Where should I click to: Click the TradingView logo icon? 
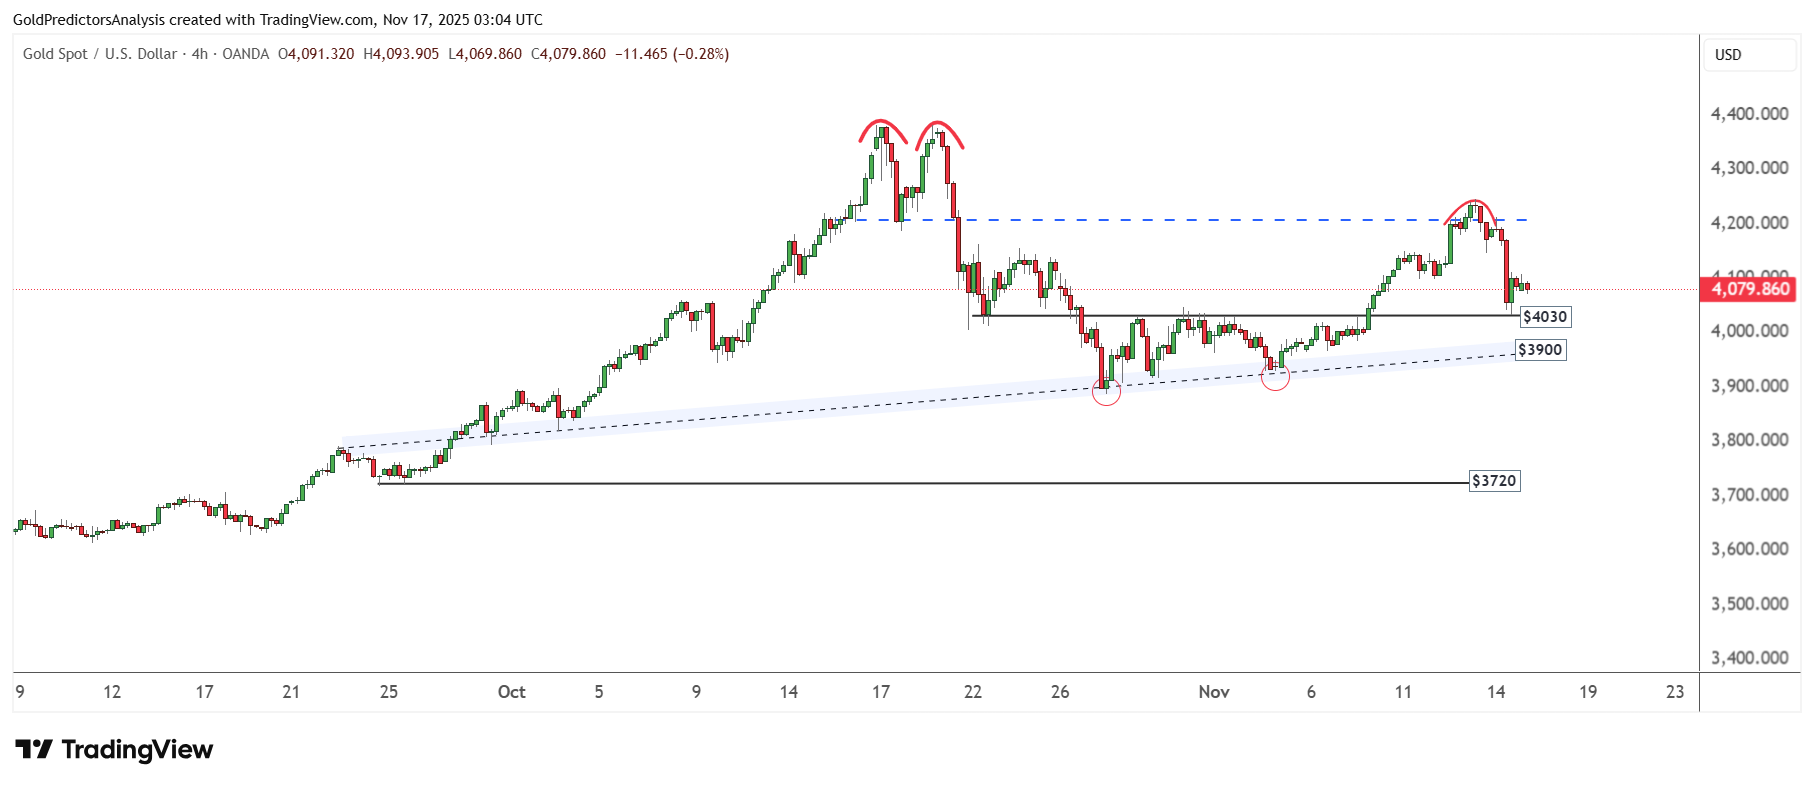tap(33, 749)
